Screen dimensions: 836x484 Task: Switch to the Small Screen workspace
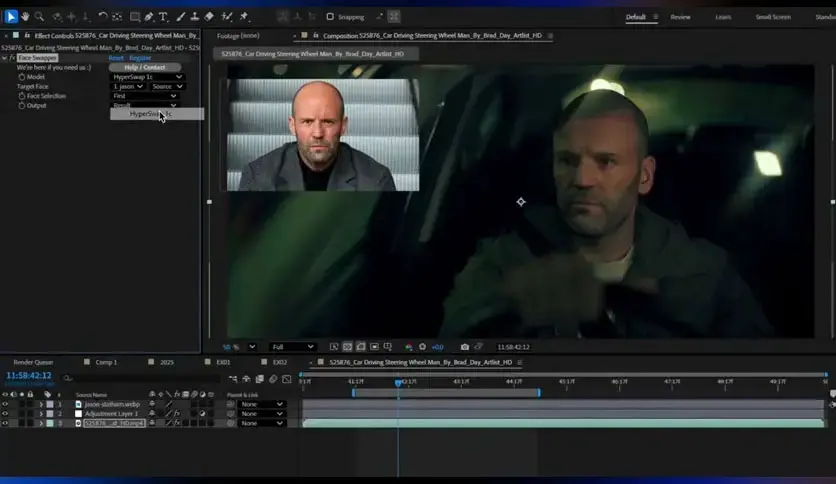pyautogui.click(x=773, y=17)
